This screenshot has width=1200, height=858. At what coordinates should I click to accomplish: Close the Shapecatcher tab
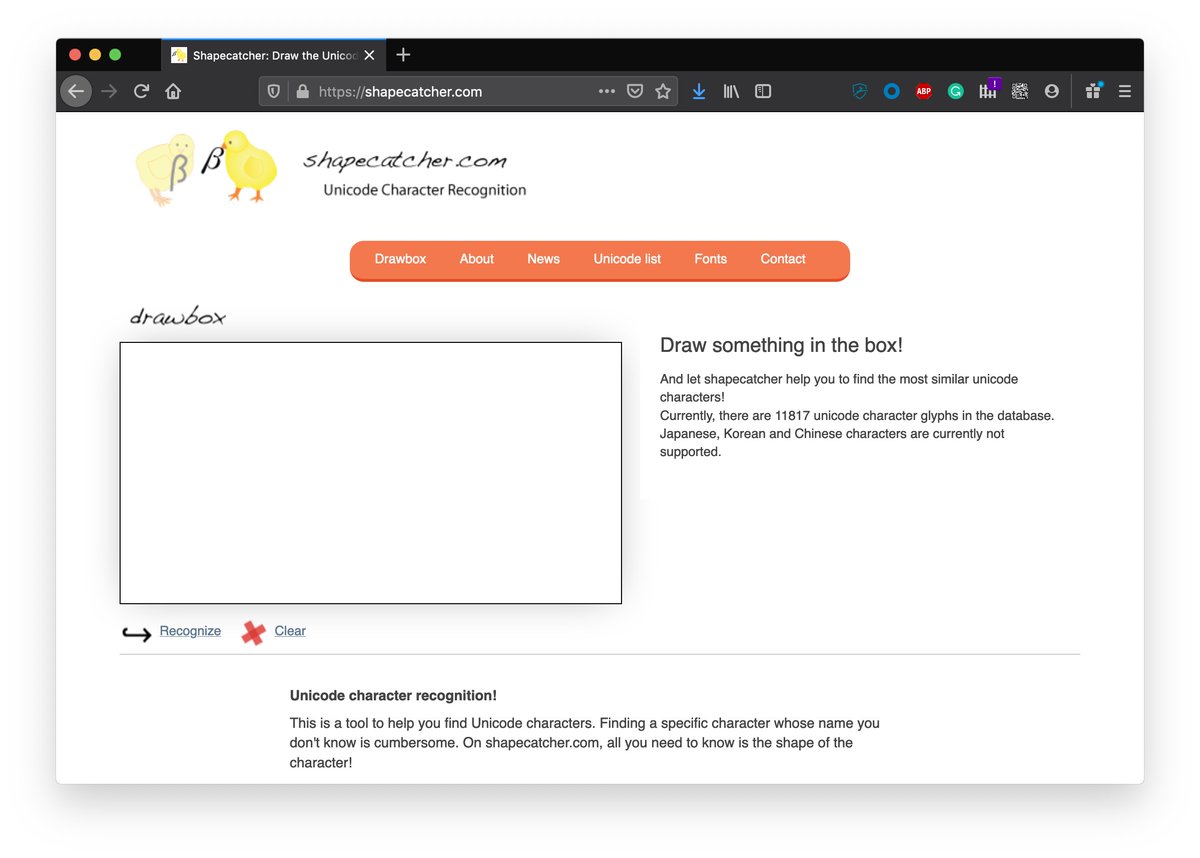coord(369,55)
